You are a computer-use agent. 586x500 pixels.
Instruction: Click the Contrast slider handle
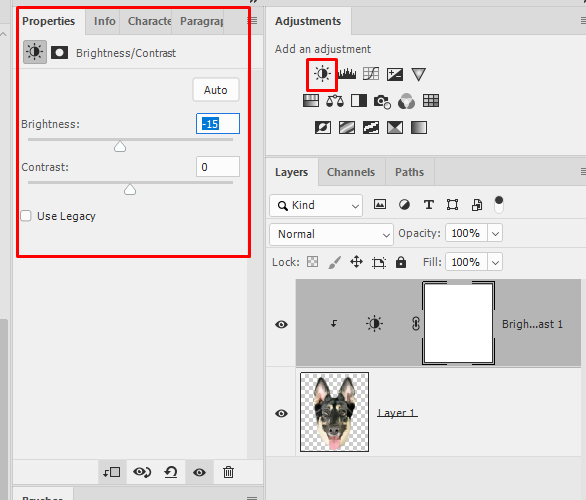pyautogui.click(x=130, y=189)
